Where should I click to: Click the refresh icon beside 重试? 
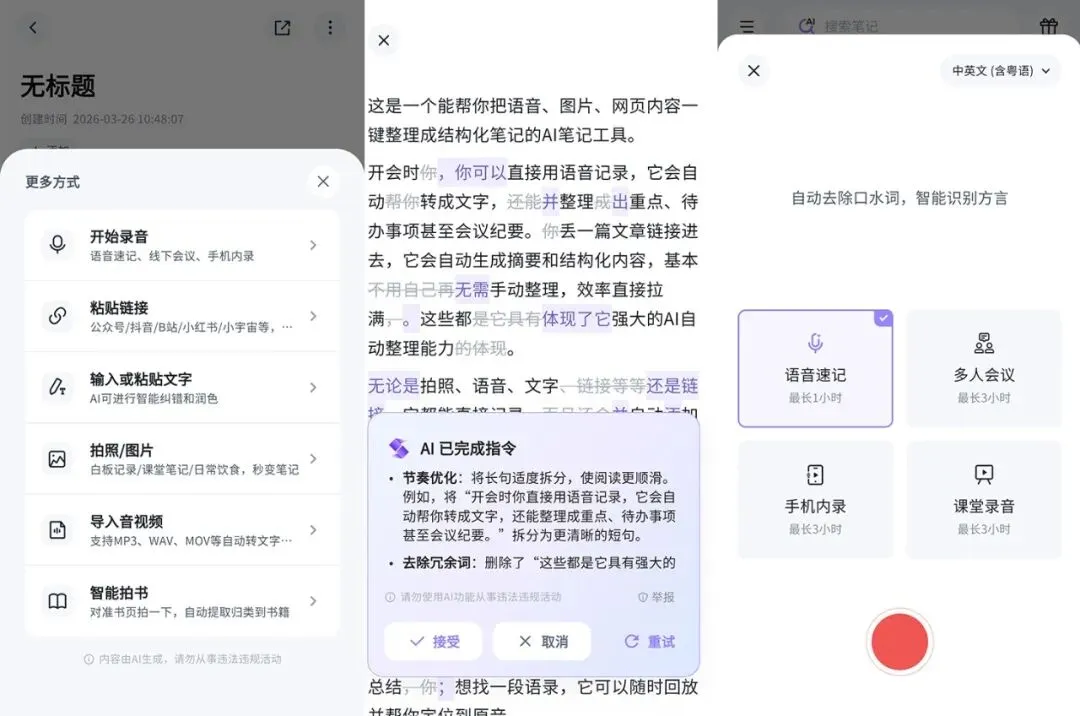632,642
